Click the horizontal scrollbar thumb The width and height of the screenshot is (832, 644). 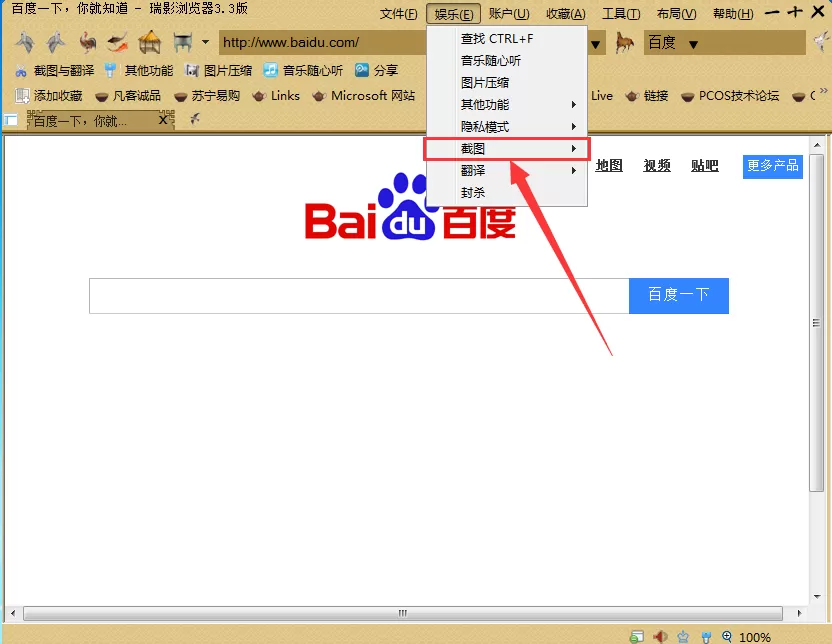point(403,613)
